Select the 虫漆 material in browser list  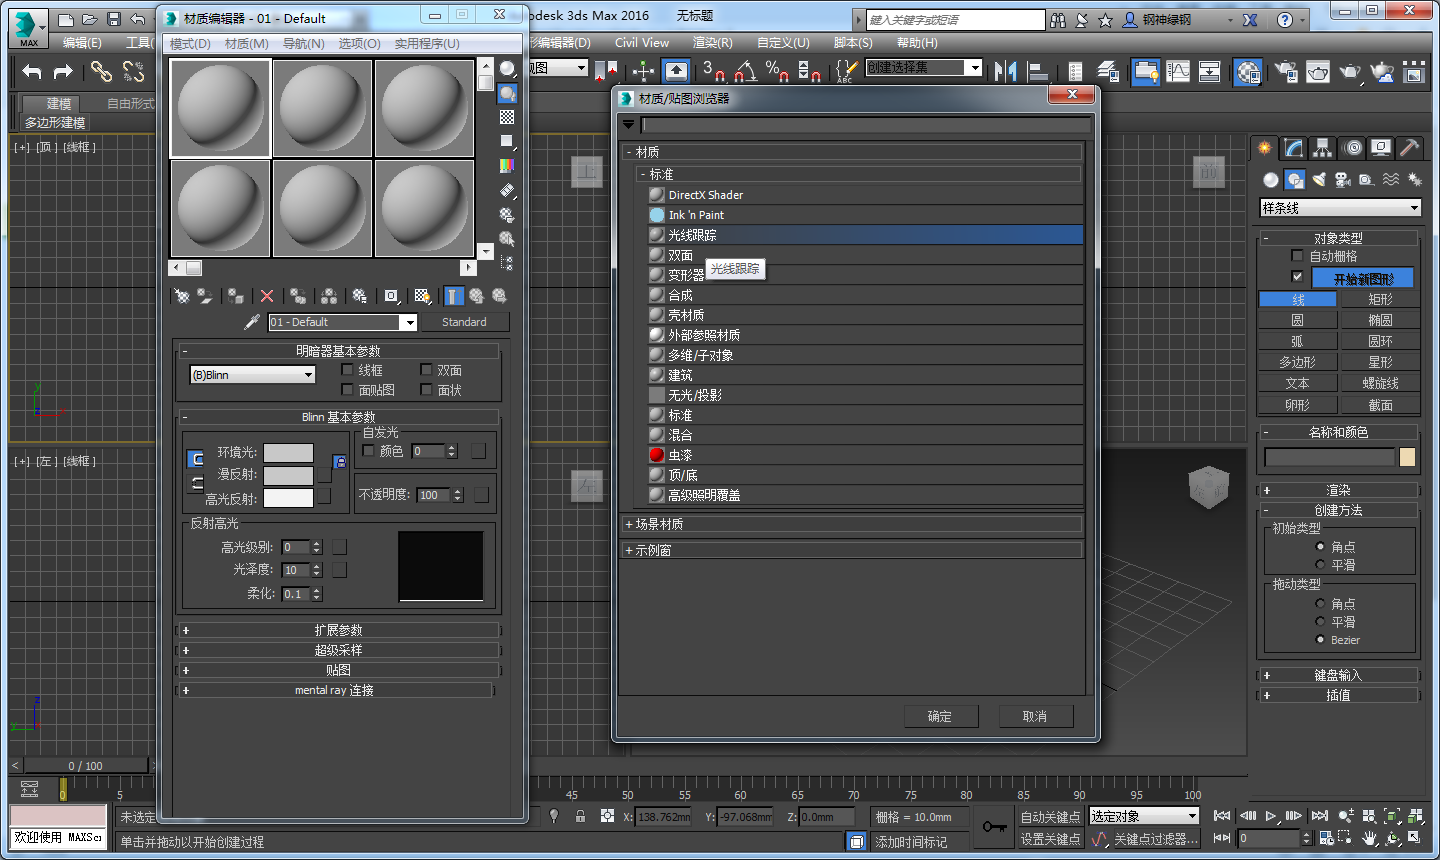pos(866,455)
